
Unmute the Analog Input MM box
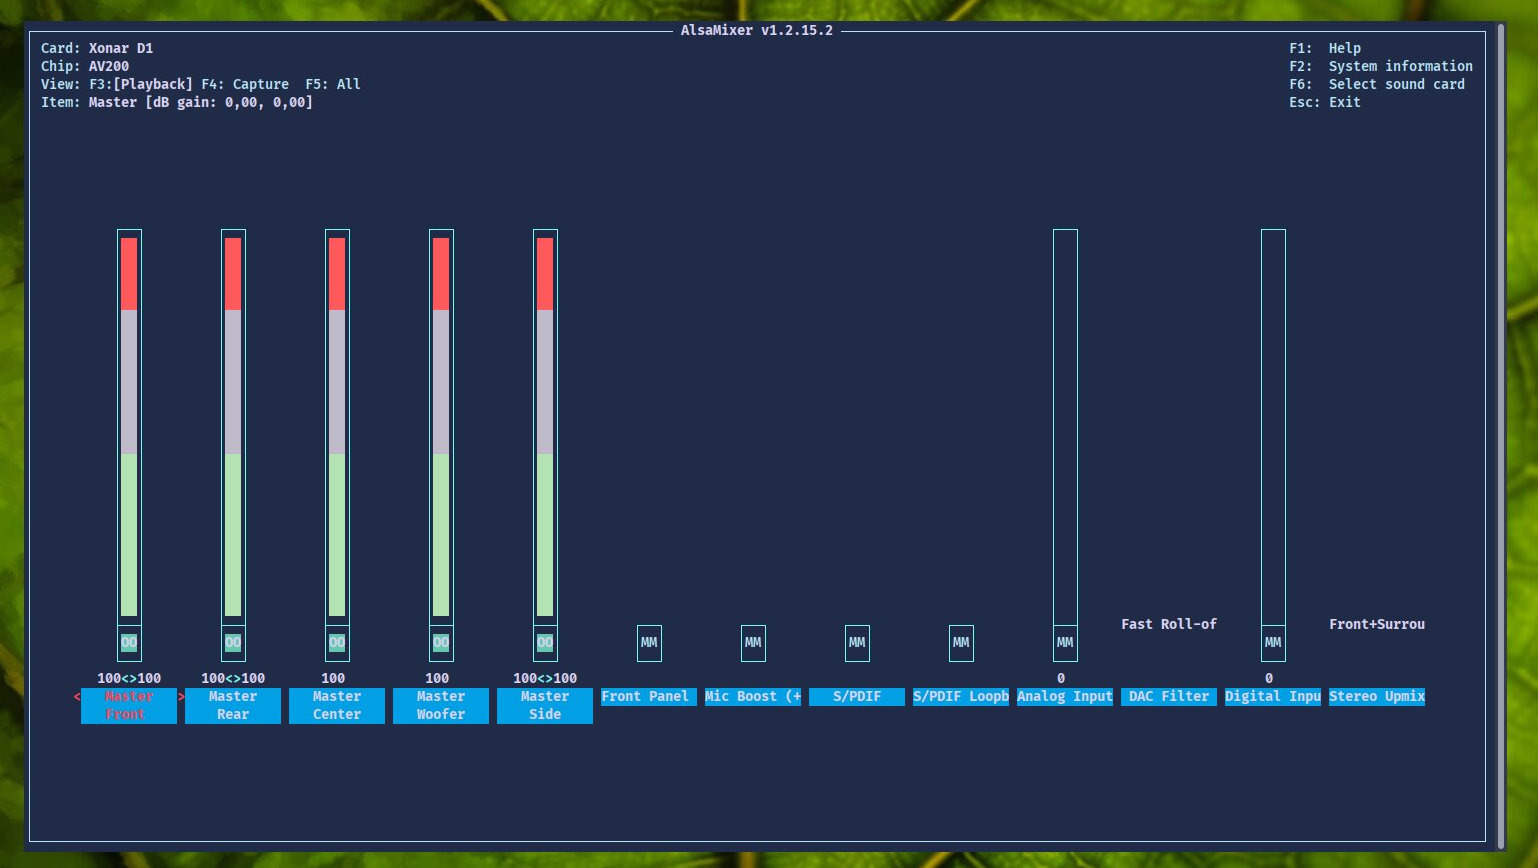tap(1065, 643)
